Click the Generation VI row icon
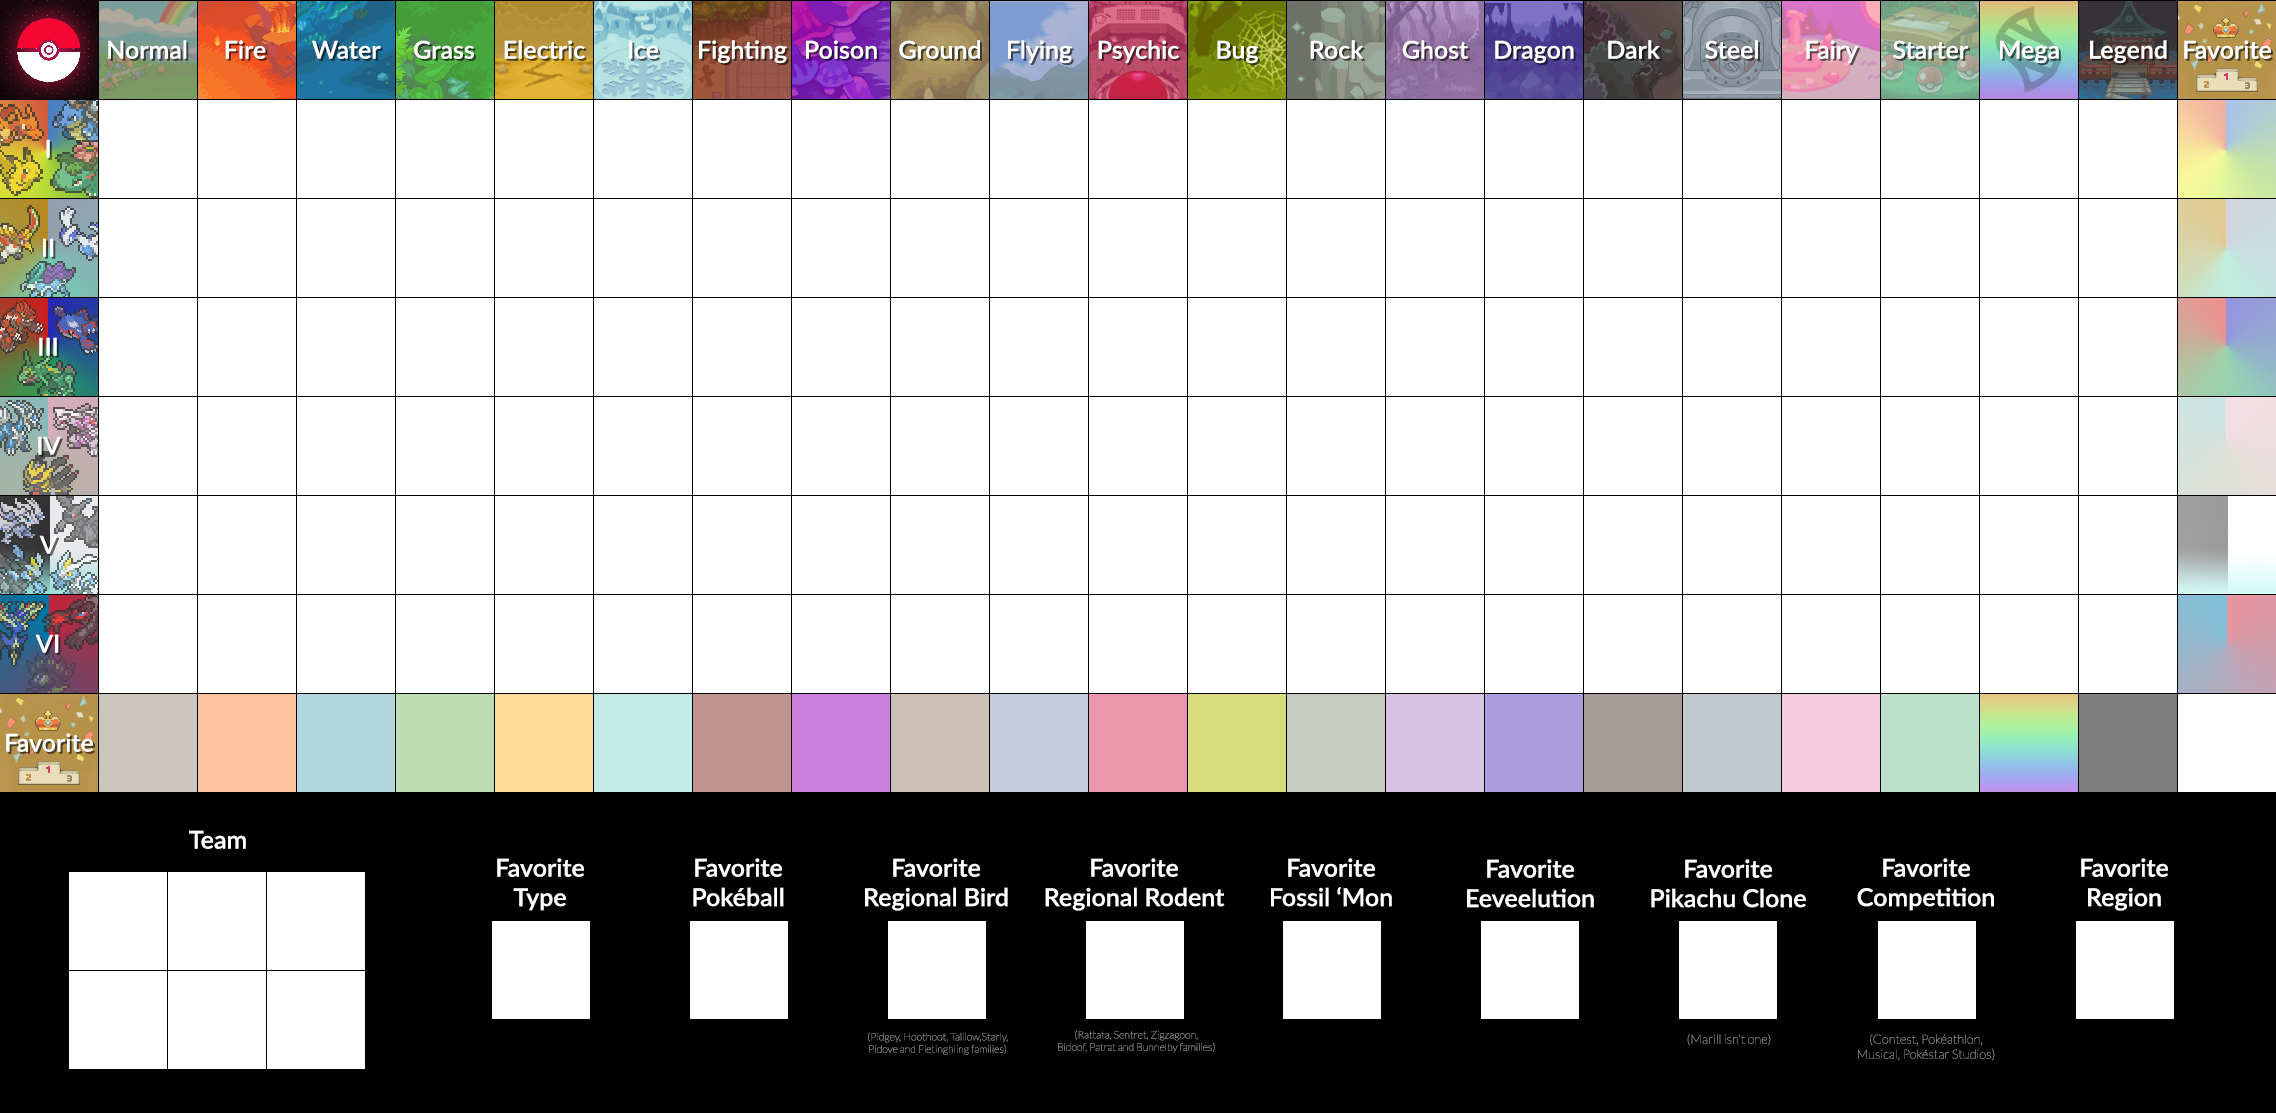This screenshot has width=2276, height=1113. tap(49, 644)
